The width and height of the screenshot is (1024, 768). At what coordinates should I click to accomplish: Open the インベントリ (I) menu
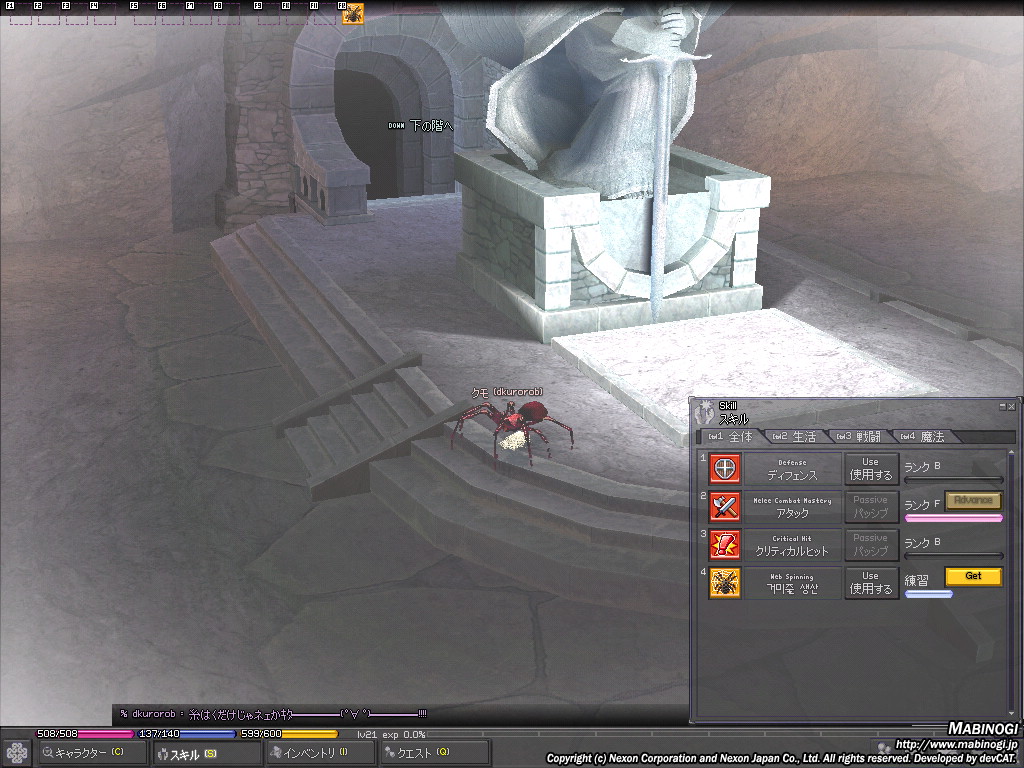(321, 753)
